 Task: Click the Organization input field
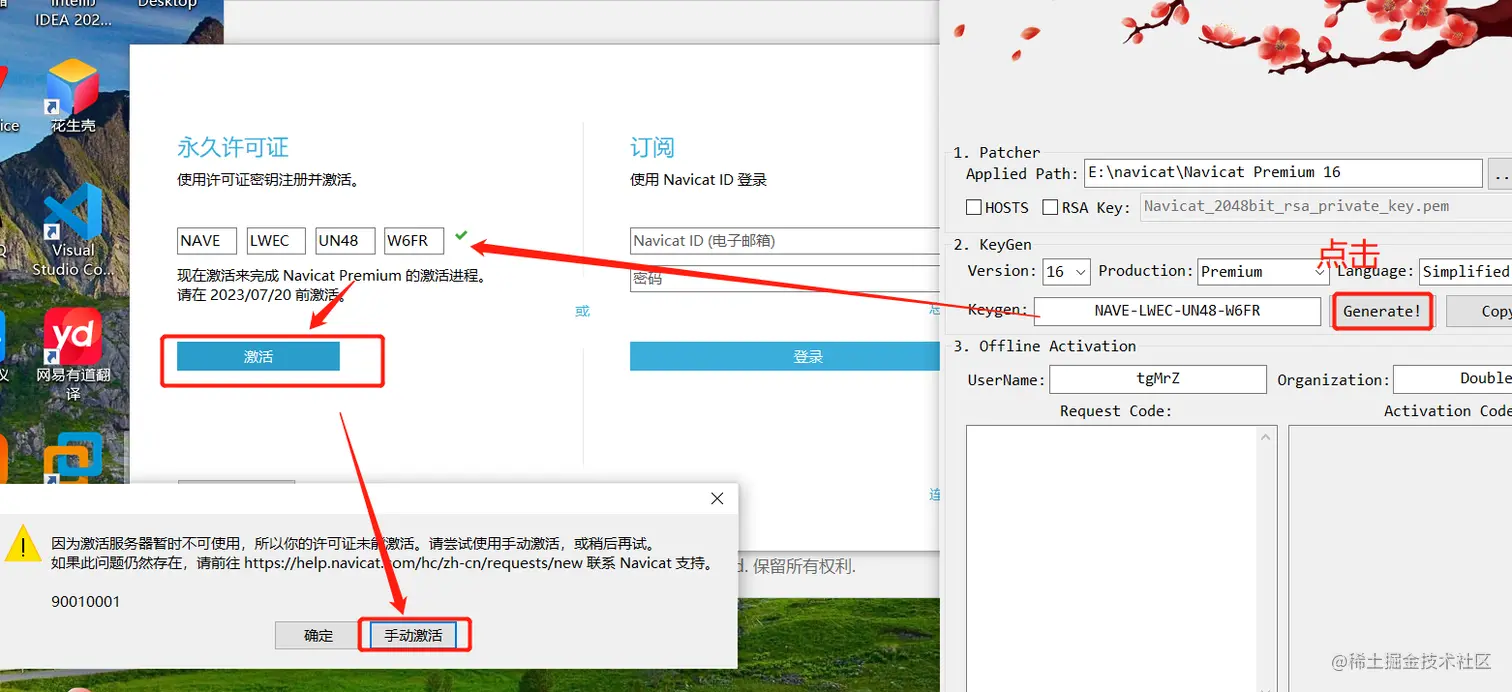(x=1452, y=379)
